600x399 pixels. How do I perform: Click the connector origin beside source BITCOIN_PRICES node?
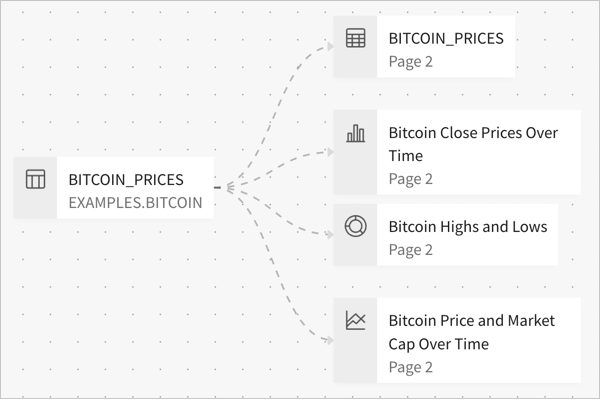pyautogui.click(x=217, y=187)
